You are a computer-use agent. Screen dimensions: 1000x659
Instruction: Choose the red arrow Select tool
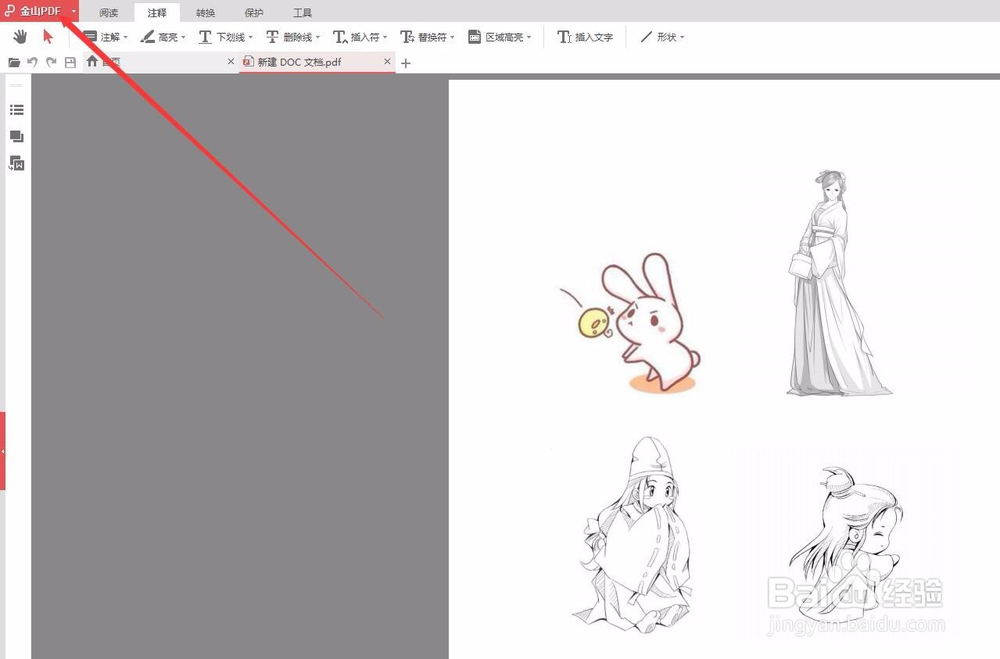tap(48, 37)
